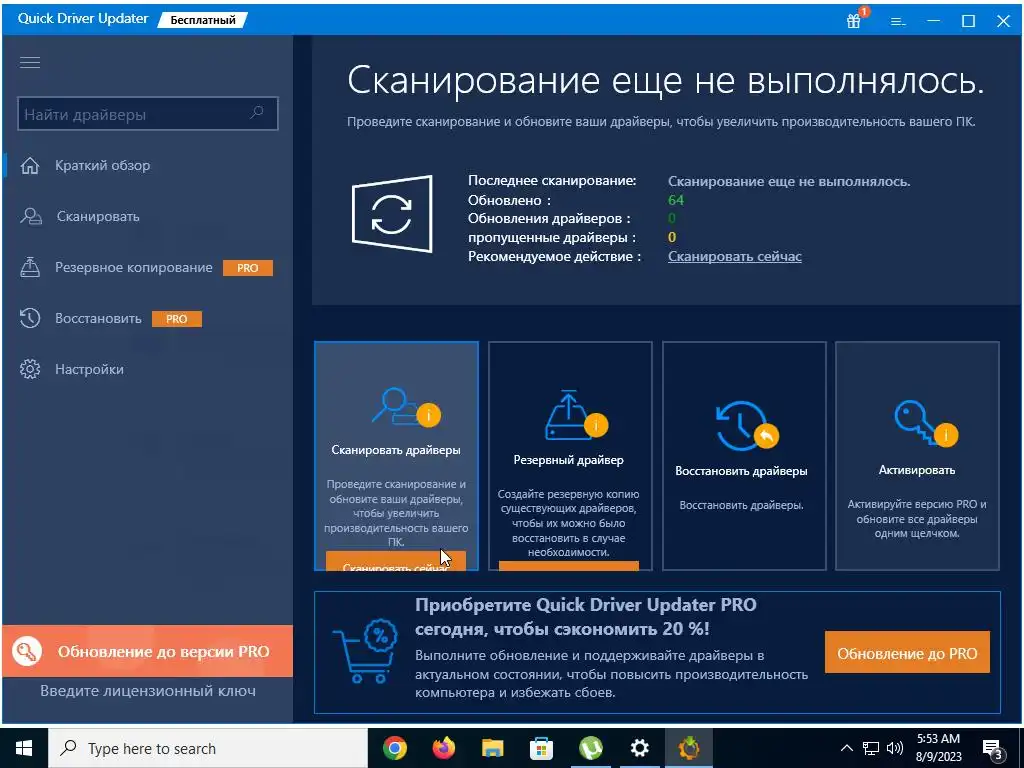Click the пропущенные драйверы label

coord(552,237)
